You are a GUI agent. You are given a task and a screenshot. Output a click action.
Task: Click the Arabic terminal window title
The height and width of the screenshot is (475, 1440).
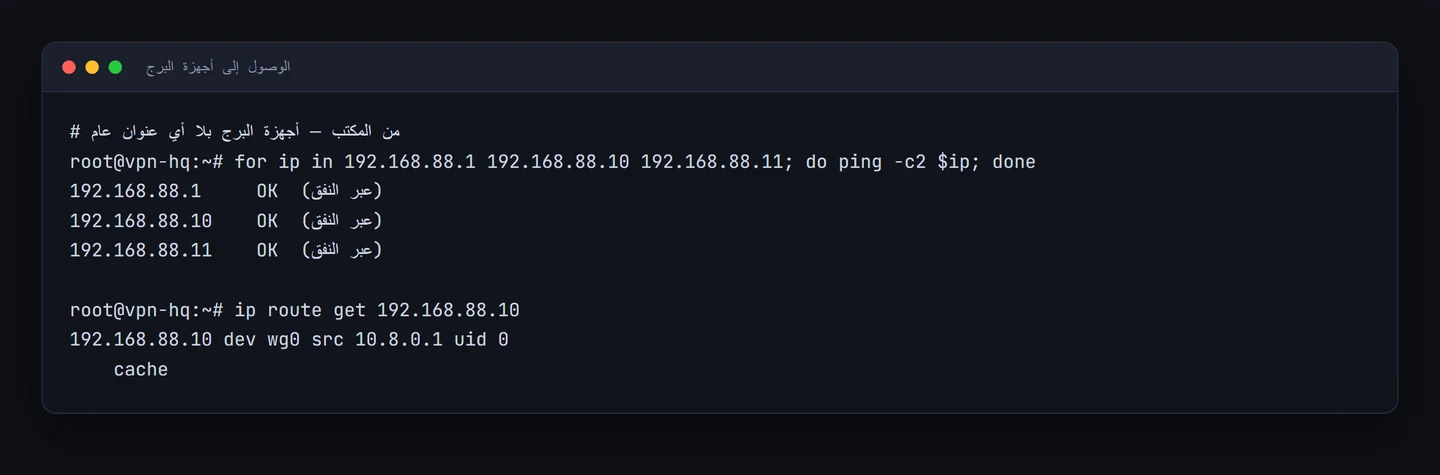pyautogui.click(x=218, y=67)
